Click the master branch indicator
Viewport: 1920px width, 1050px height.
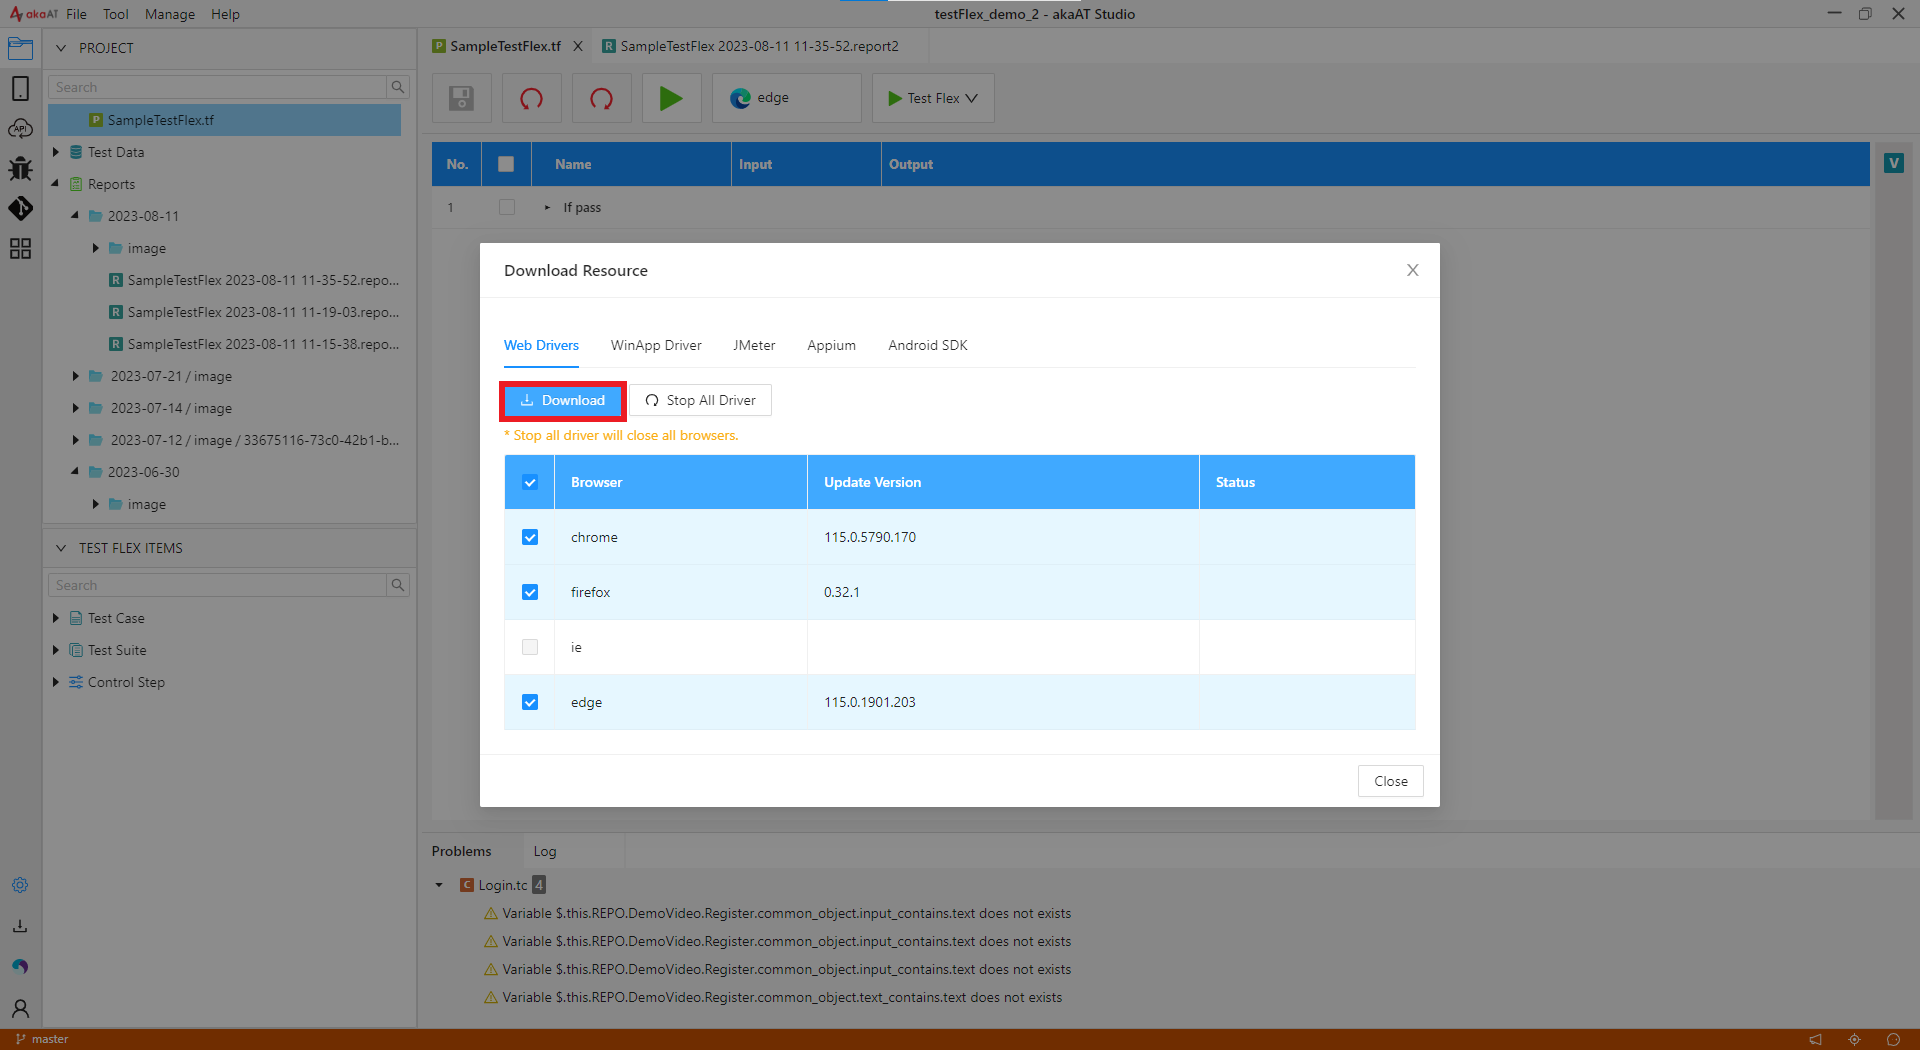pos(42,1039)
